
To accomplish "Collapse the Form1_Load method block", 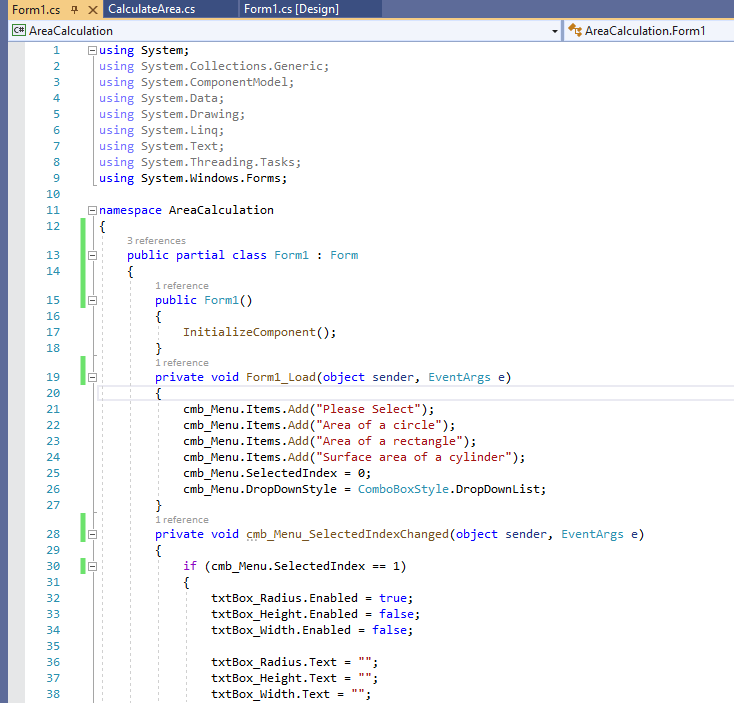I will click(x=92, y=378).
